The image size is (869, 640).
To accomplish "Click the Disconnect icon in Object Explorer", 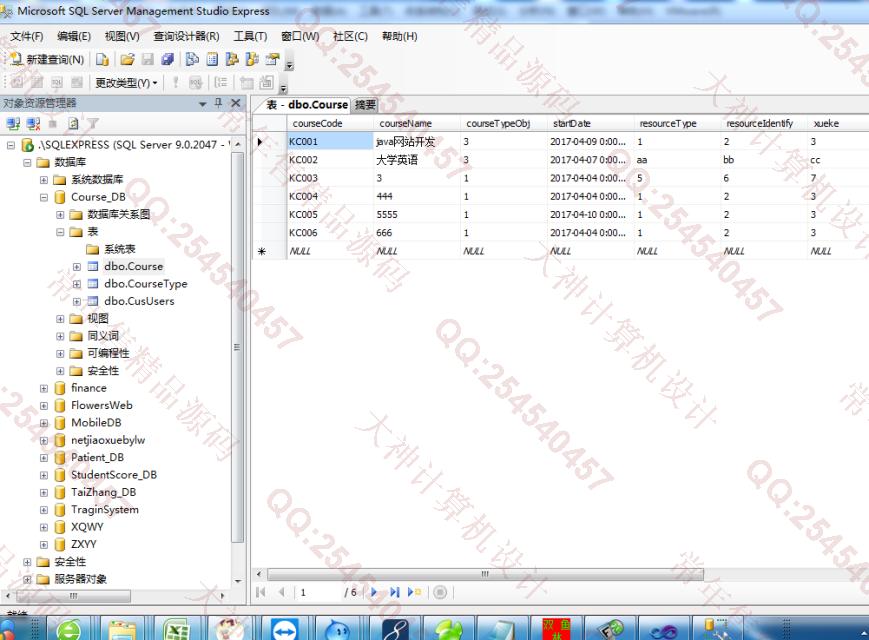I will tap(33, 124).
